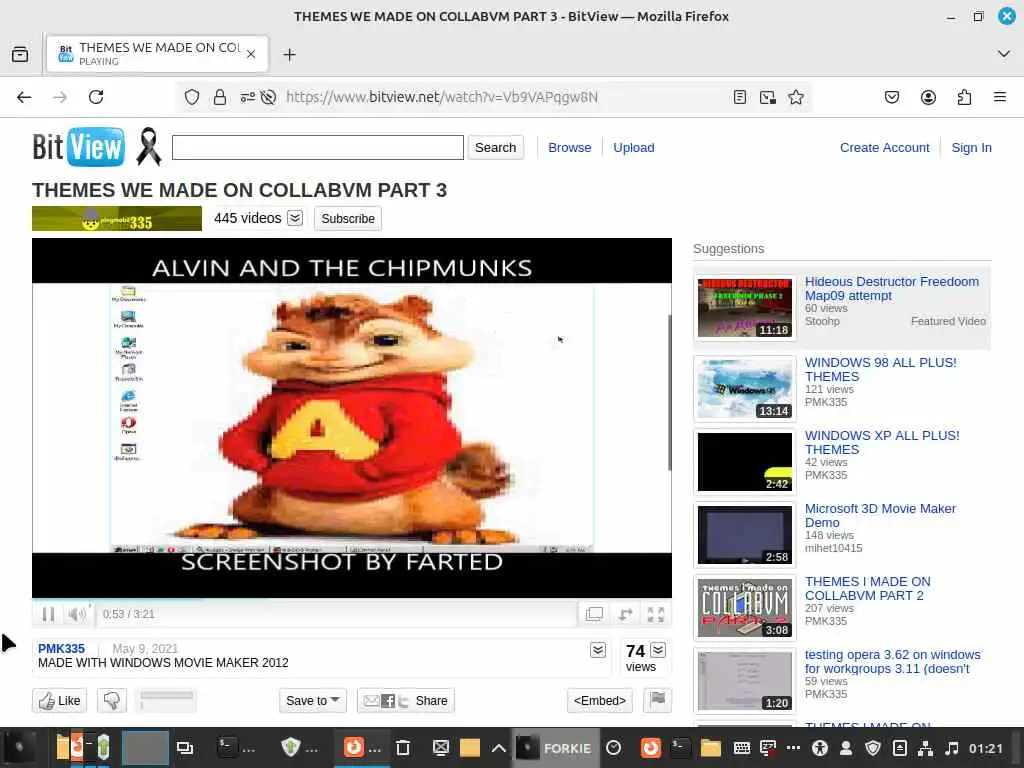Click the Embed button

click(600, 701)
